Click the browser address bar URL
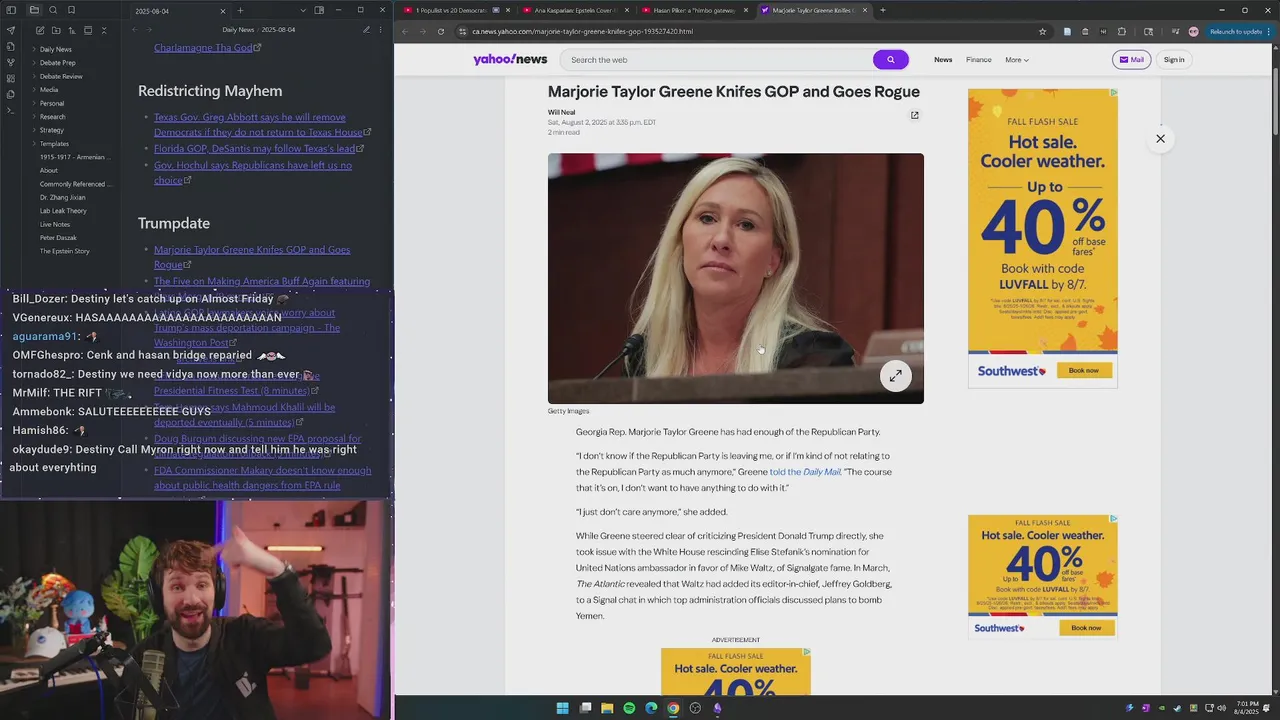 [x=582, y=31]
